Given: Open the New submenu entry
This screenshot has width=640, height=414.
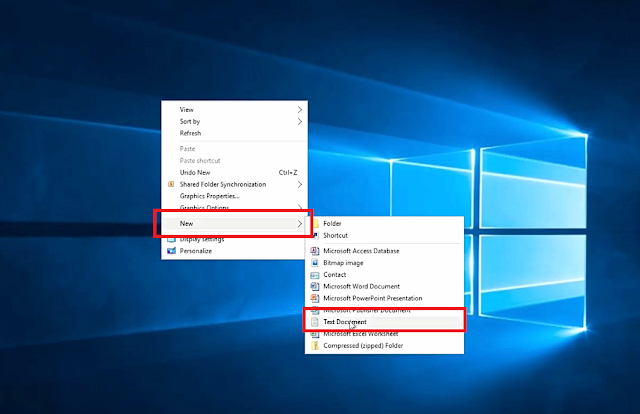Looking at the screenshot, I should [x=234, y=223].
